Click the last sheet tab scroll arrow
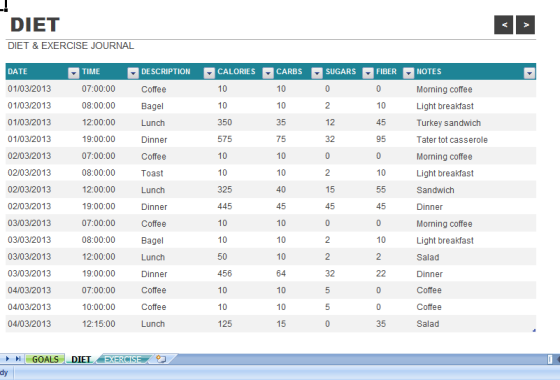 tap(18, 359)
